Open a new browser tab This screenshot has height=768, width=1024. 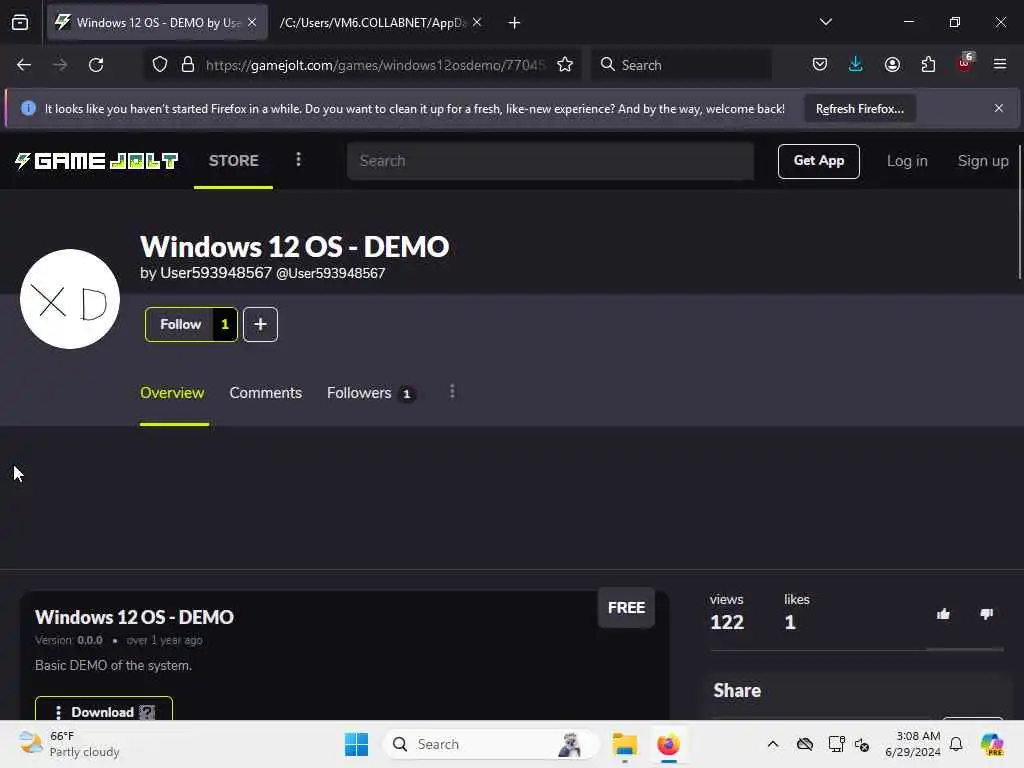point(515,23)
